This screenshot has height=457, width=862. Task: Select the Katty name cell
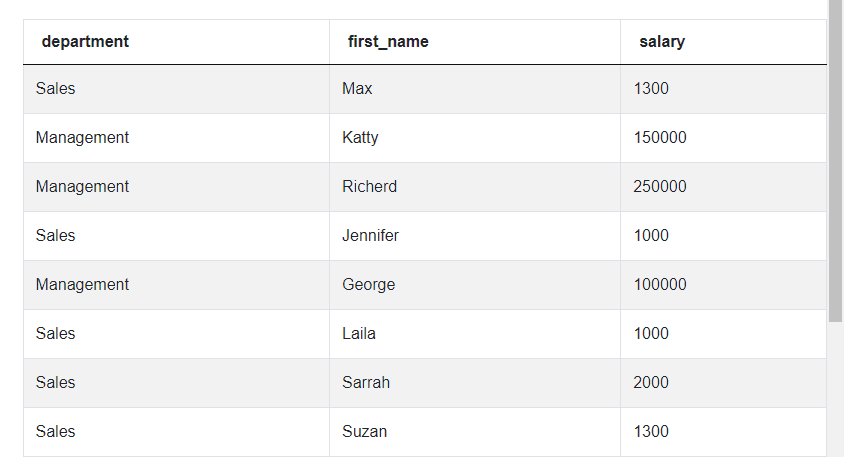coord(360,138)
